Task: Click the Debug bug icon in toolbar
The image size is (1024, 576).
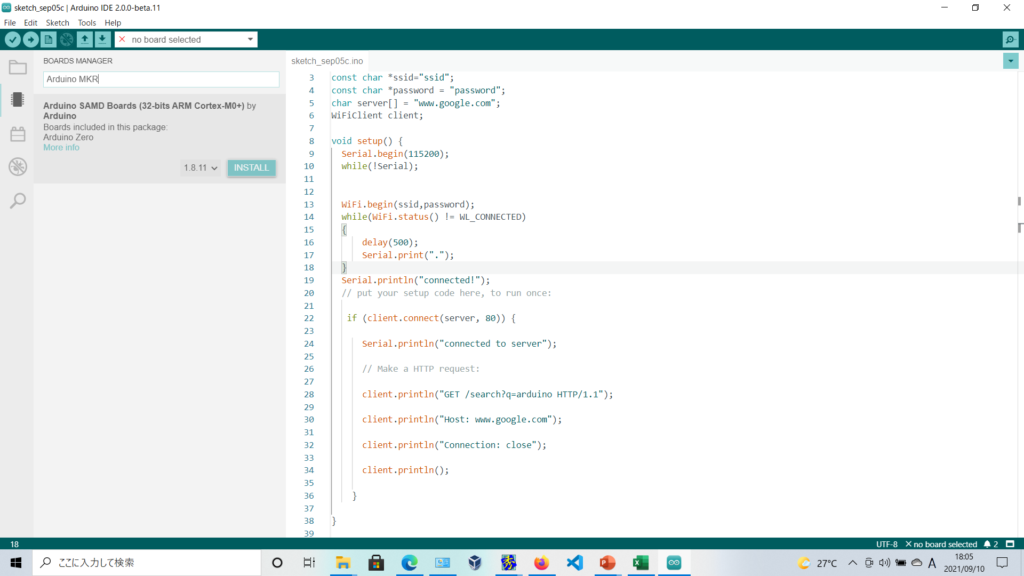Action: click(x=67, y=40)
